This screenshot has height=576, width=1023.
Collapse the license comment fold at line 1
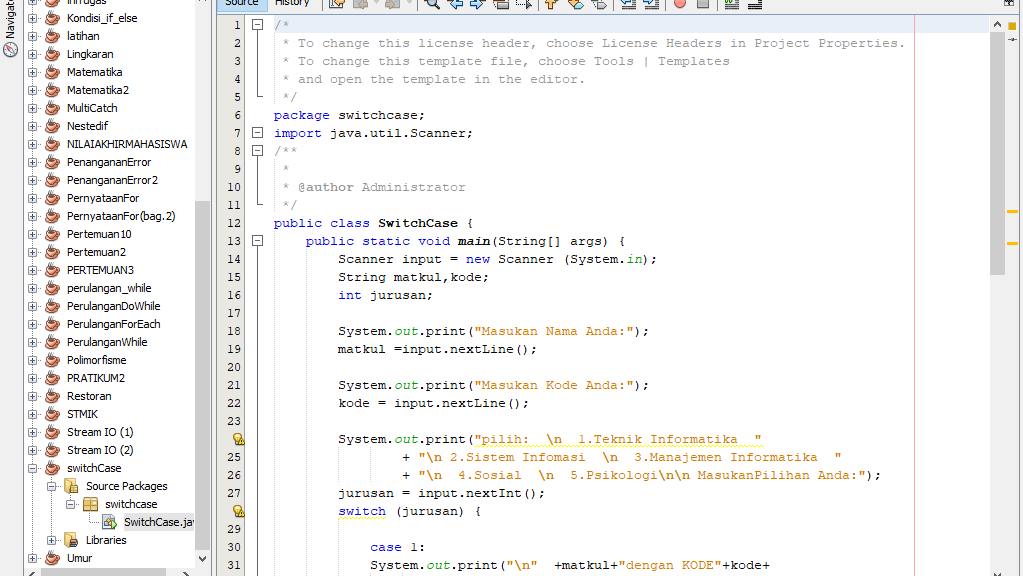click(258, 24)
